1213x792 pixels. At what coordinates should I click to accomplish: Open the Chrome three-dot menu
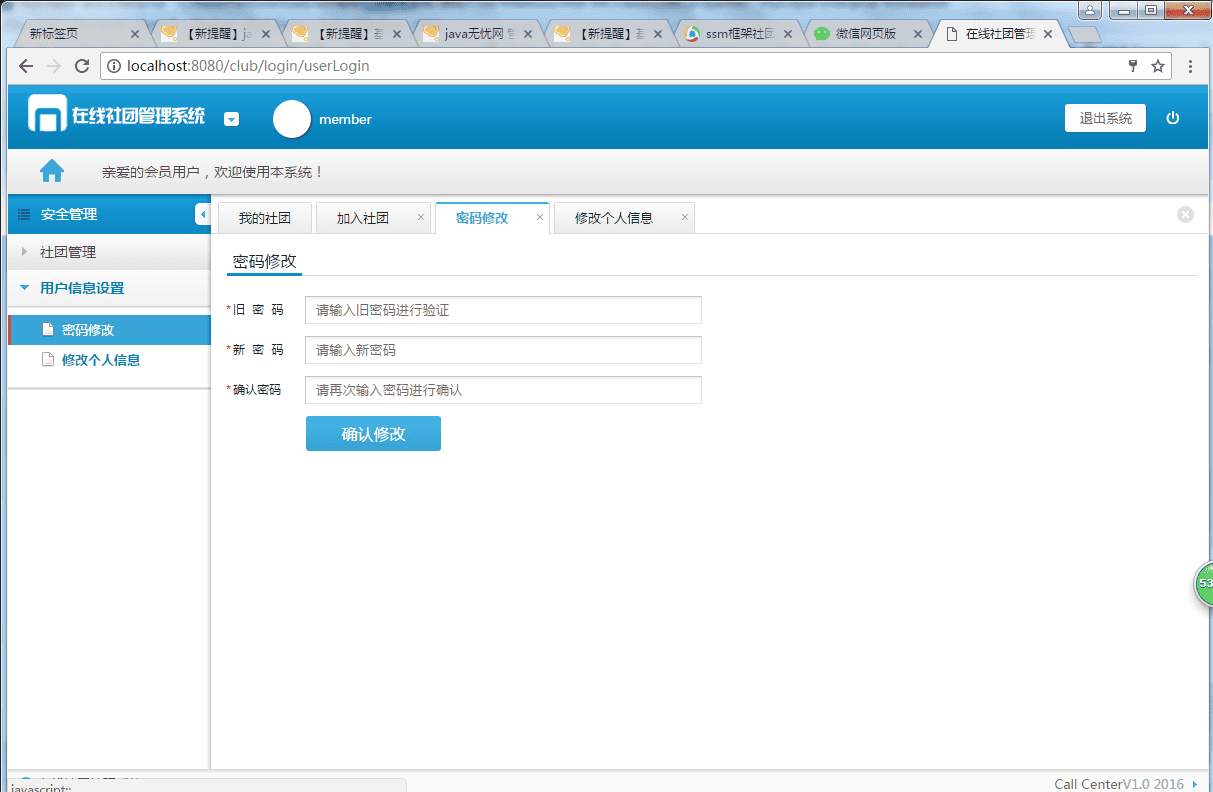[x=1190, y=66]
